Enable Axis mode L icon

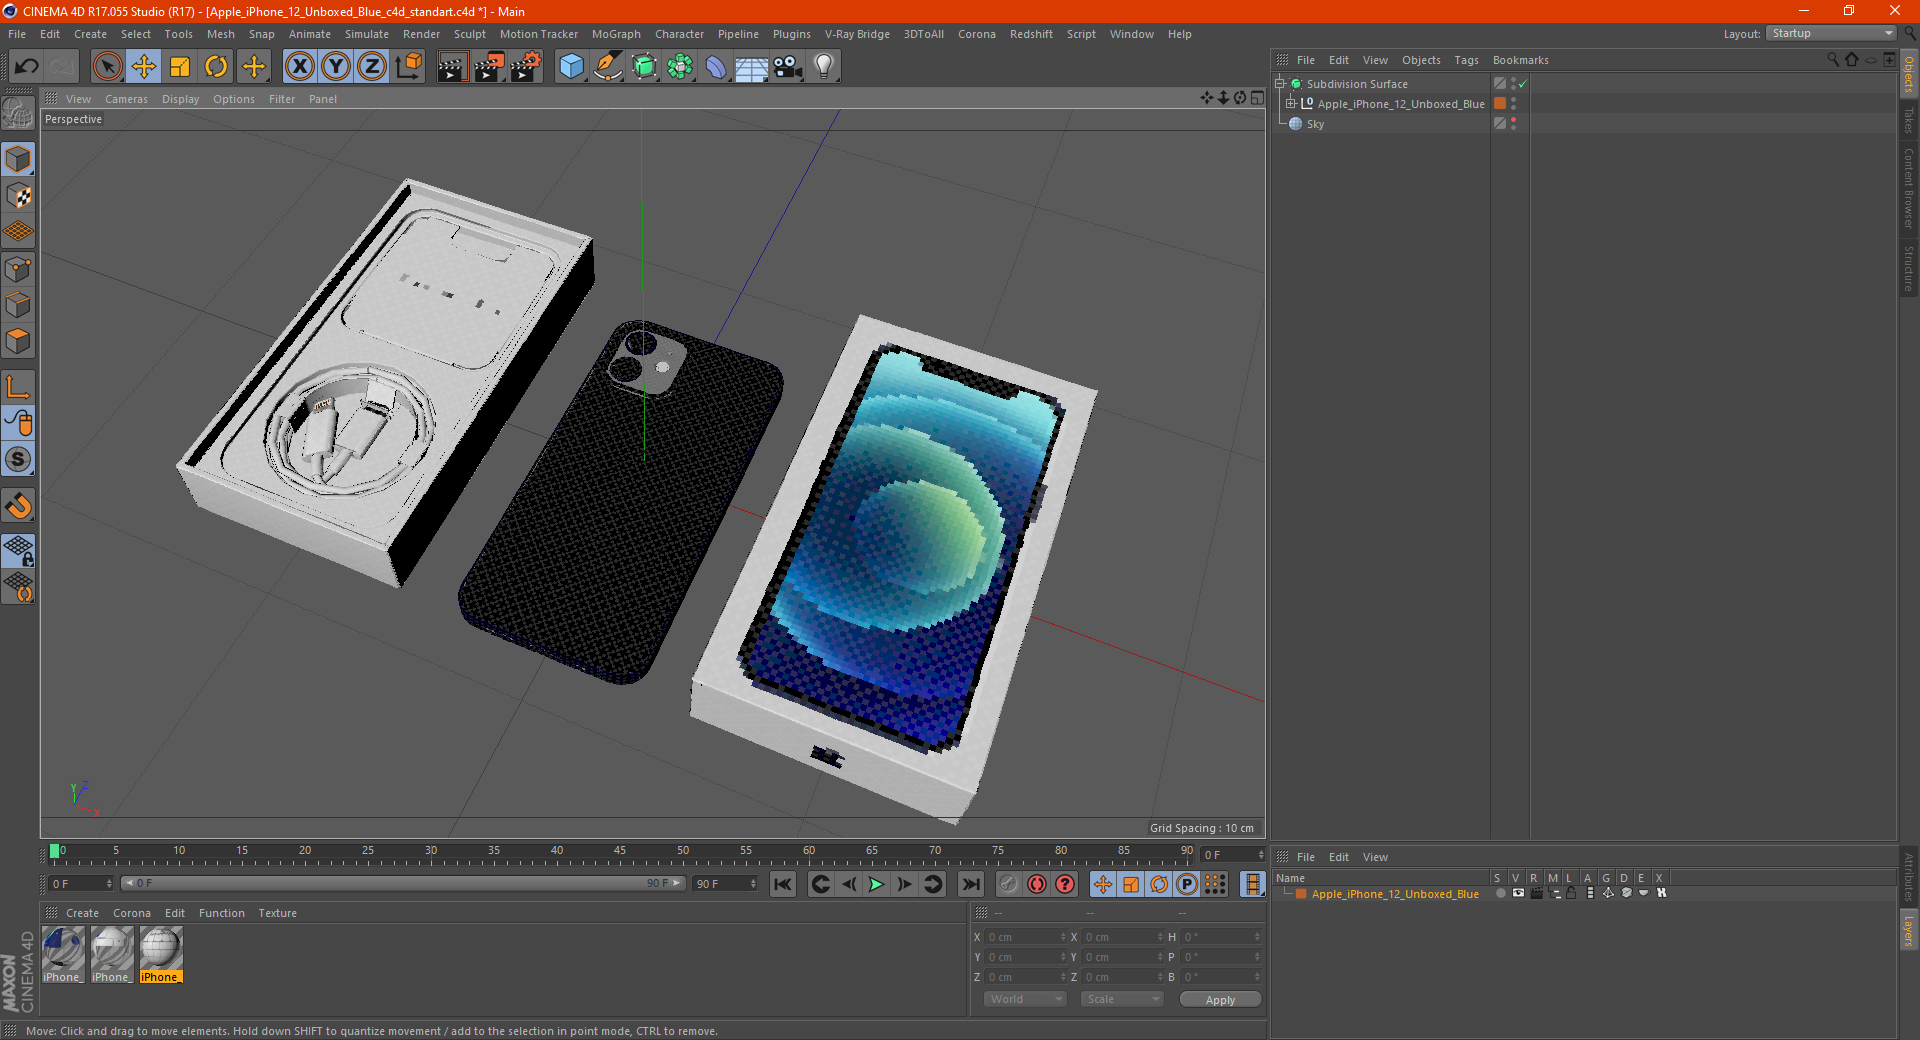[x=19, y=387]
